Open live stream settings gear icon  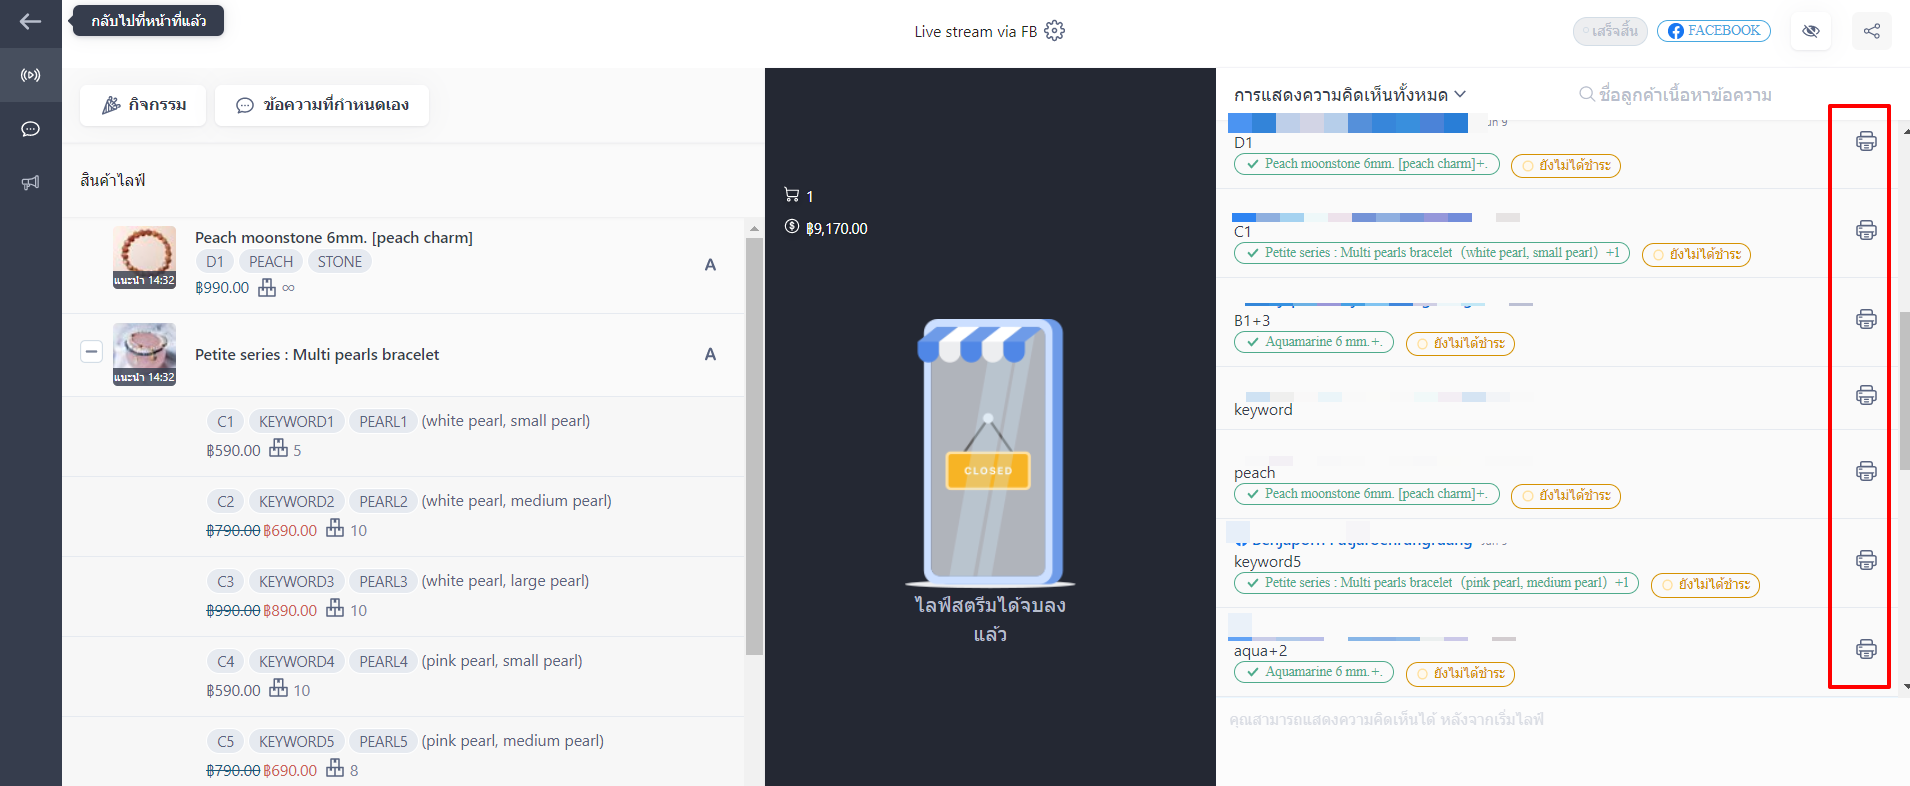pos(1054,31)
